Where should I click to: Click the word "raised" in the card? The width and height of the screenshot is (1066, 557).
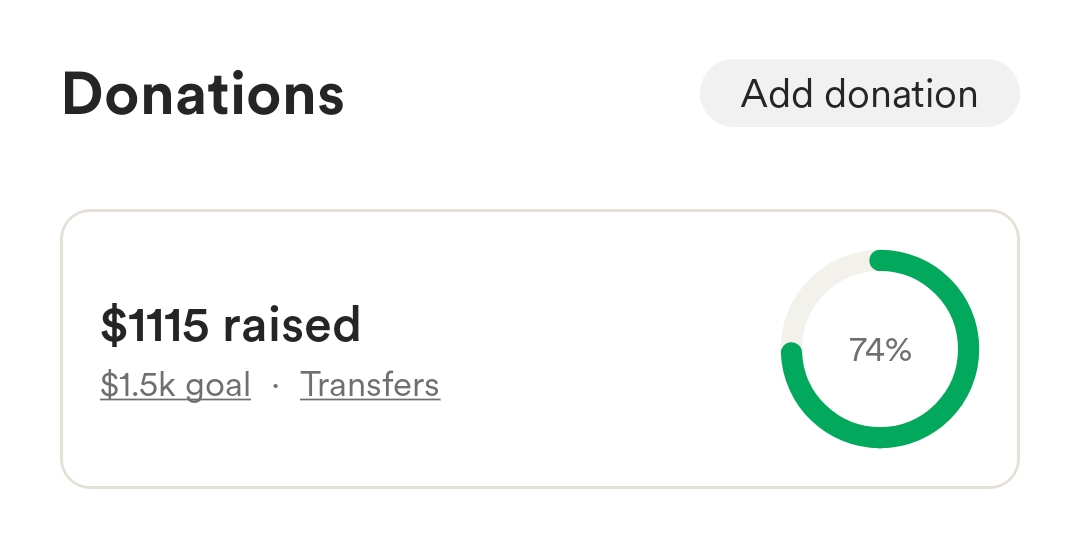[x=292, y=325]
